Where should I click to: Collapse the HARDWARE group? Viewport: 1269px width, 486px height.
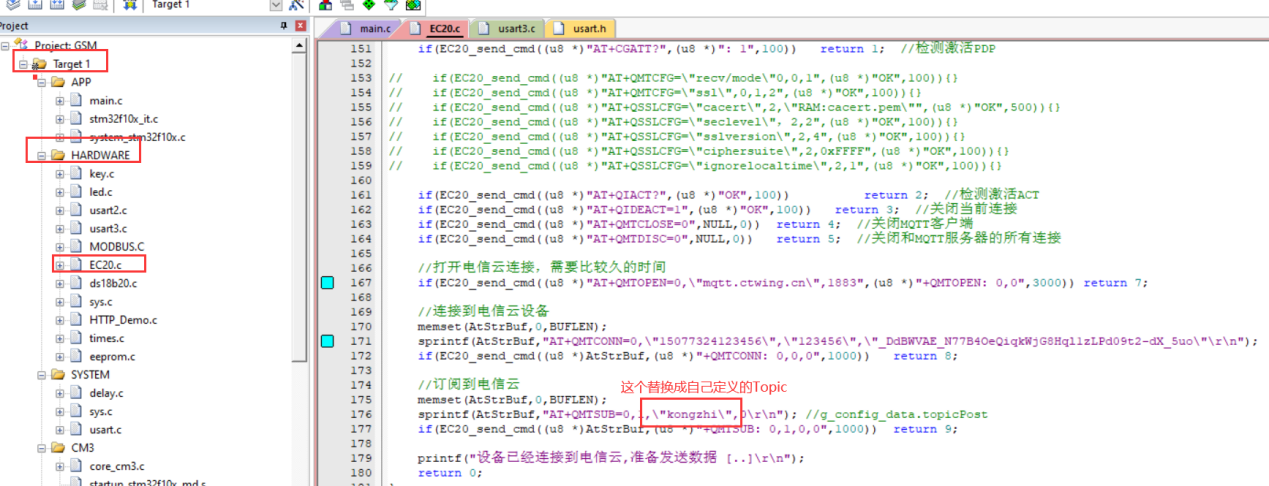42,156
